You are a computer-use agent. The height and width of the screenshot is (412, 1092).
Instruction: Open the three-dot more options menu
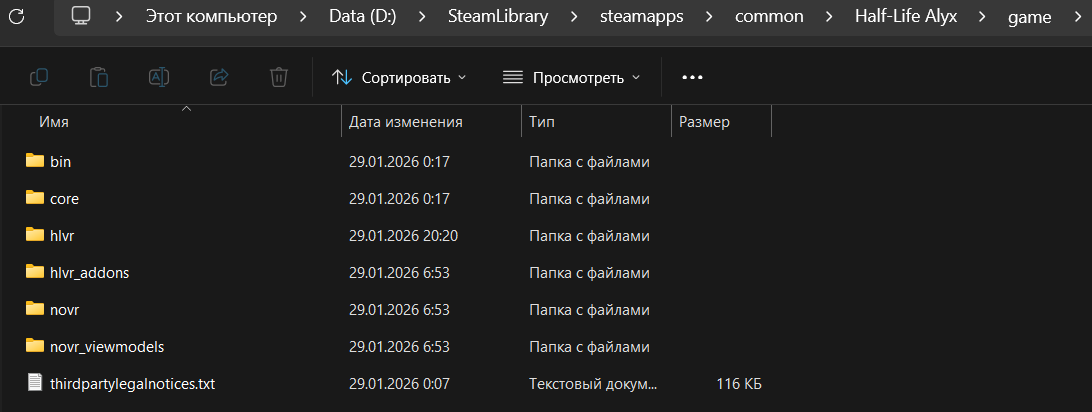[x=692, y=77]
